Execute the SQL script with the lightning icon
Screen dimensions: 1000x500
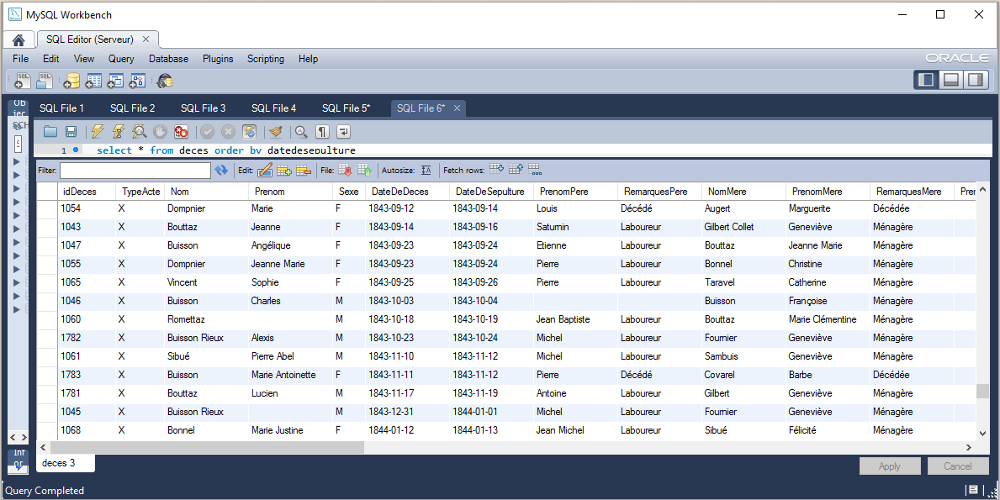(97, 131)
